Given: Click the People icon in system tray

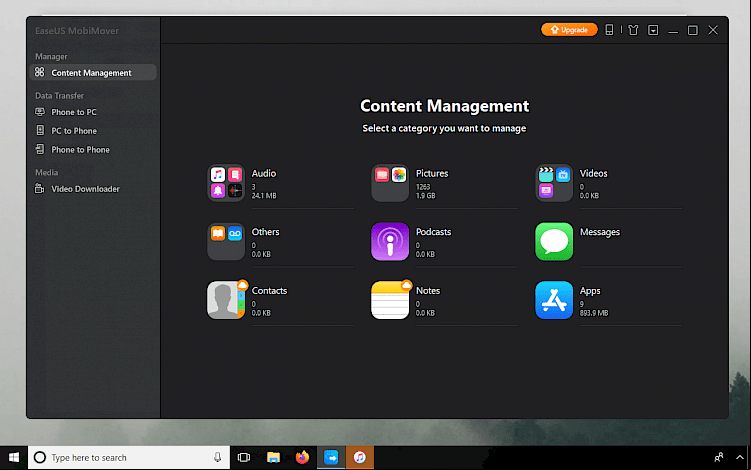Looking at the screenshot, I should pyautogui.click(x=719, y=458).
